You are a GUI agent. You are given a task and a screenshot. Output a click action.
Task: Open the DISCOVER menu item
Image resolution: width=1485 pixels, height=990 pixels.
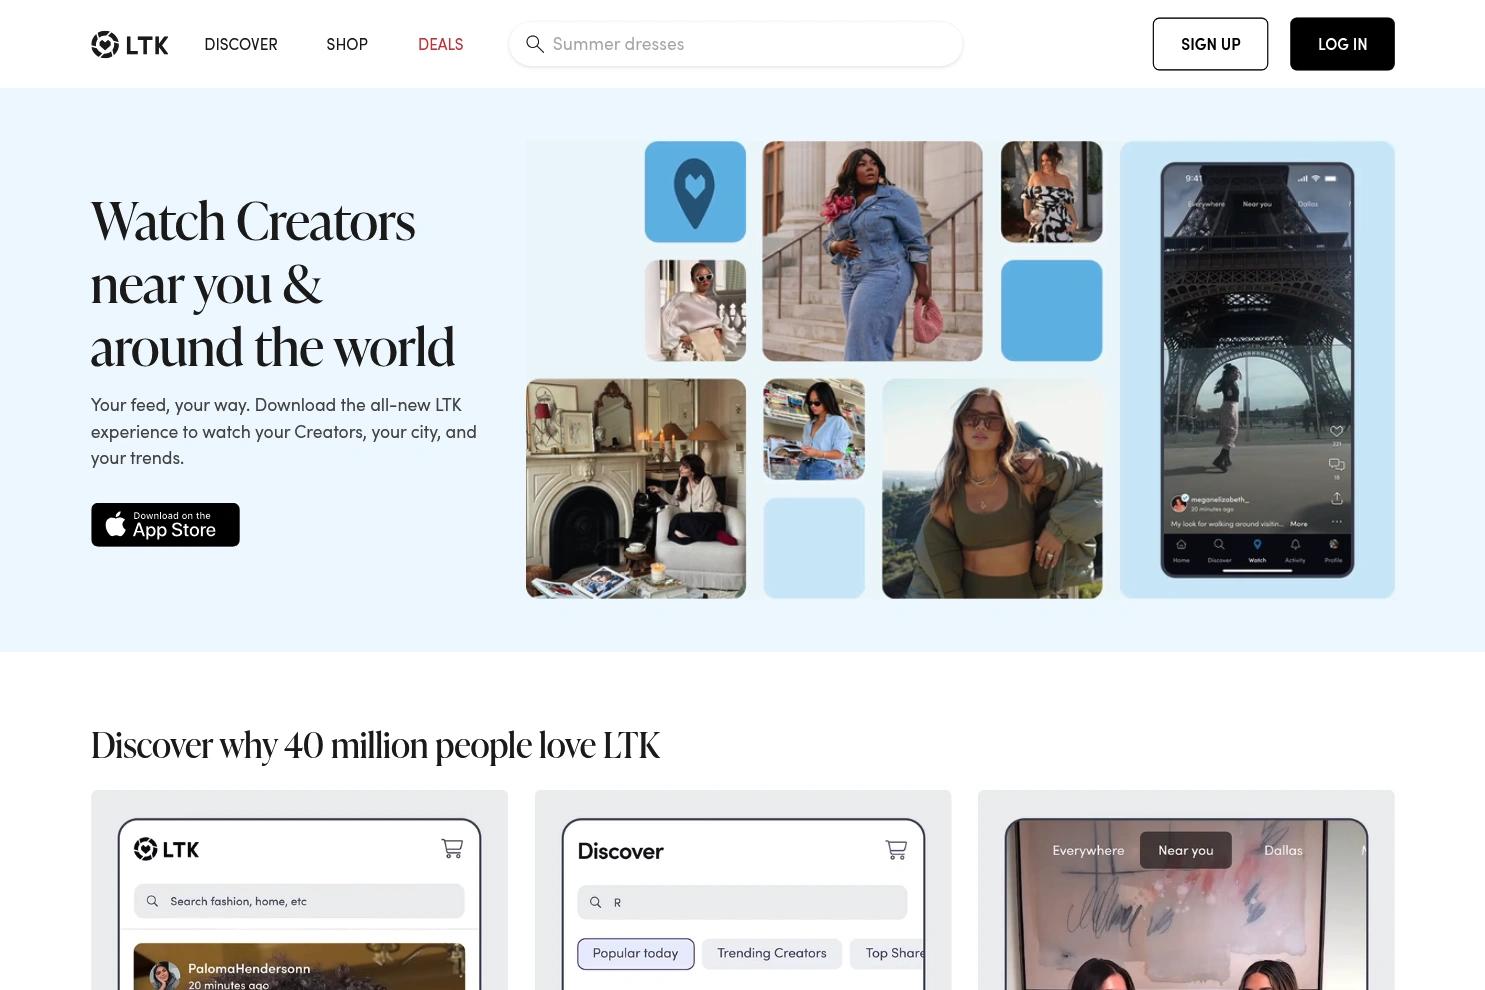click(241, 44)
